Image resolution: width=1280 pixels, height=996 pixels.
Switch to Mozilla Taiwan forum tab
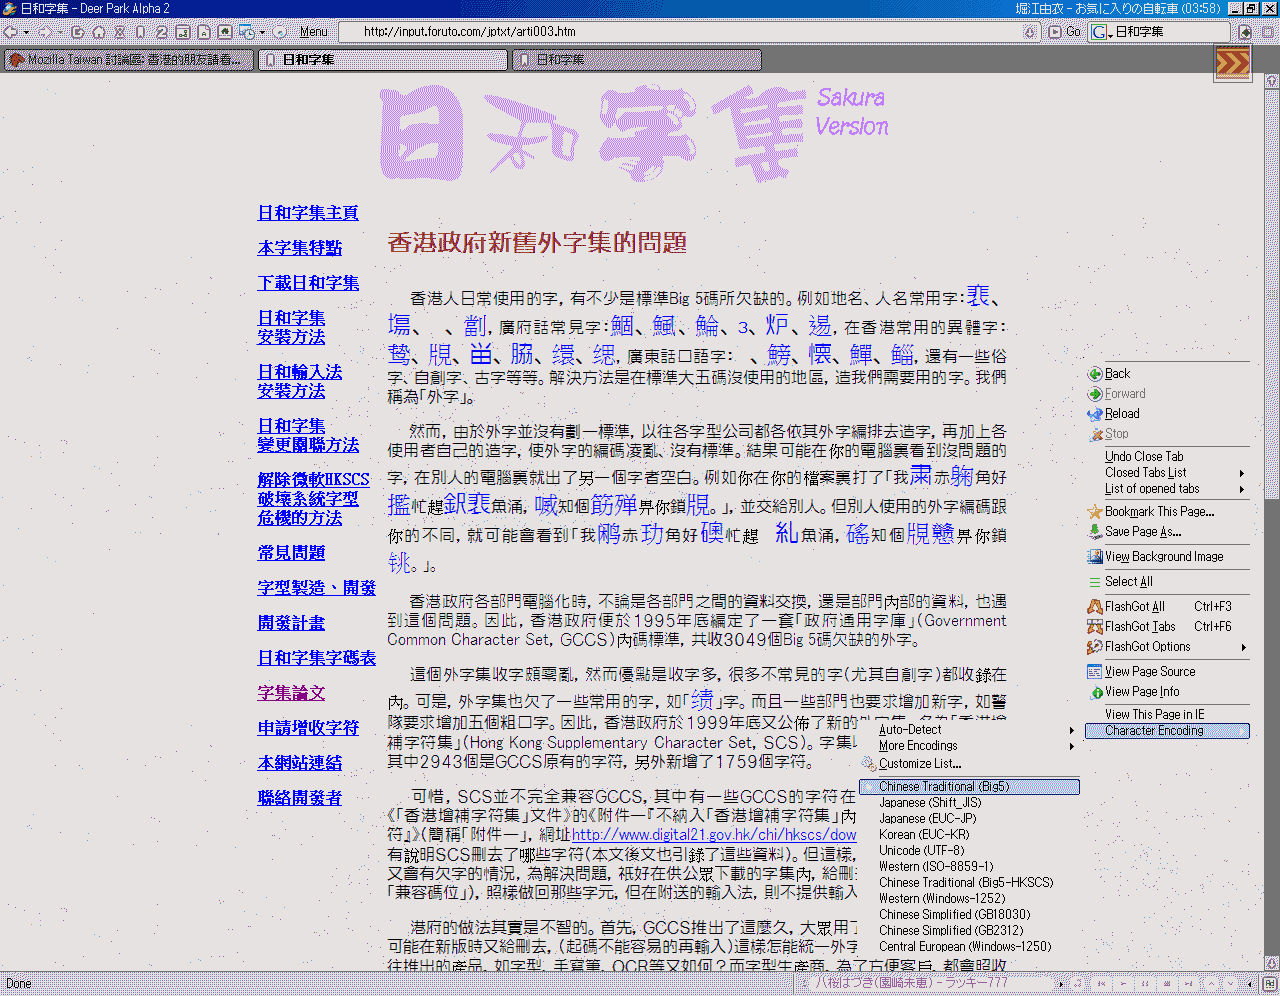128,60
